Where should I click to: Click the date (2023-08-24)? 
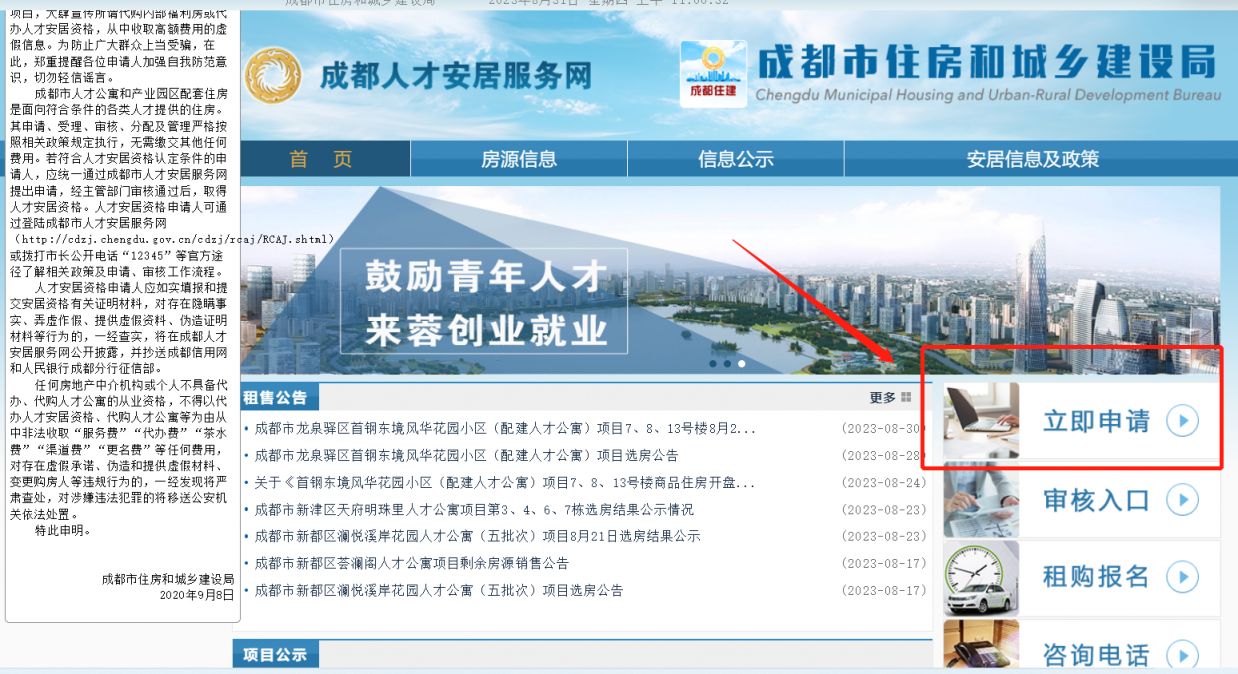[x=883, y=483]
